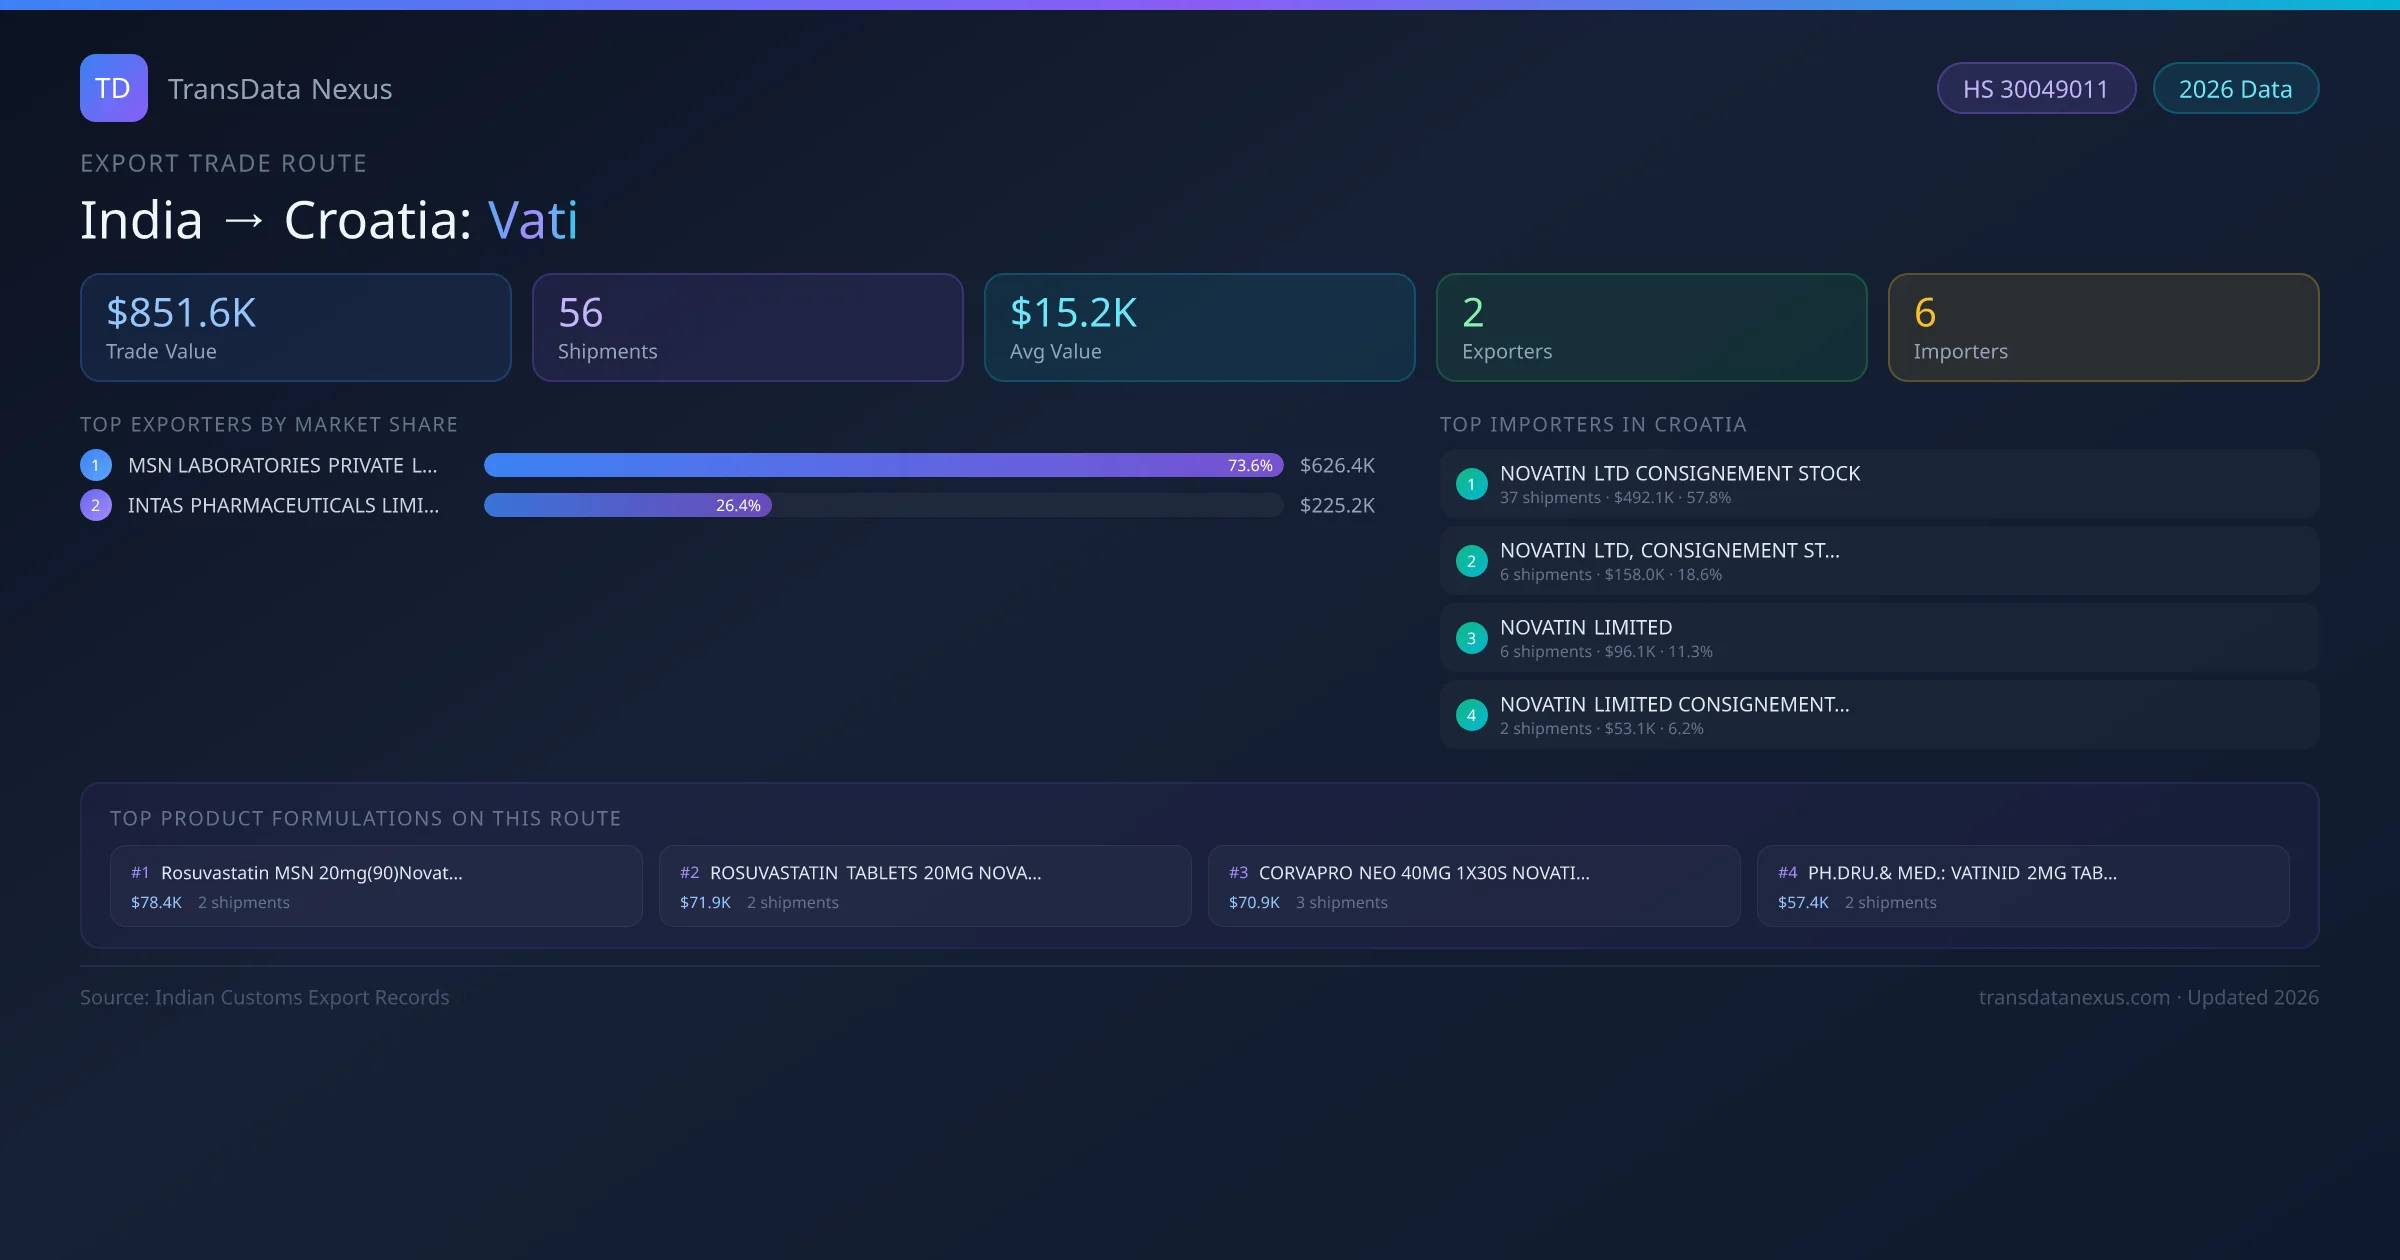Open the 56 Shipments card

tap(747, 328)
